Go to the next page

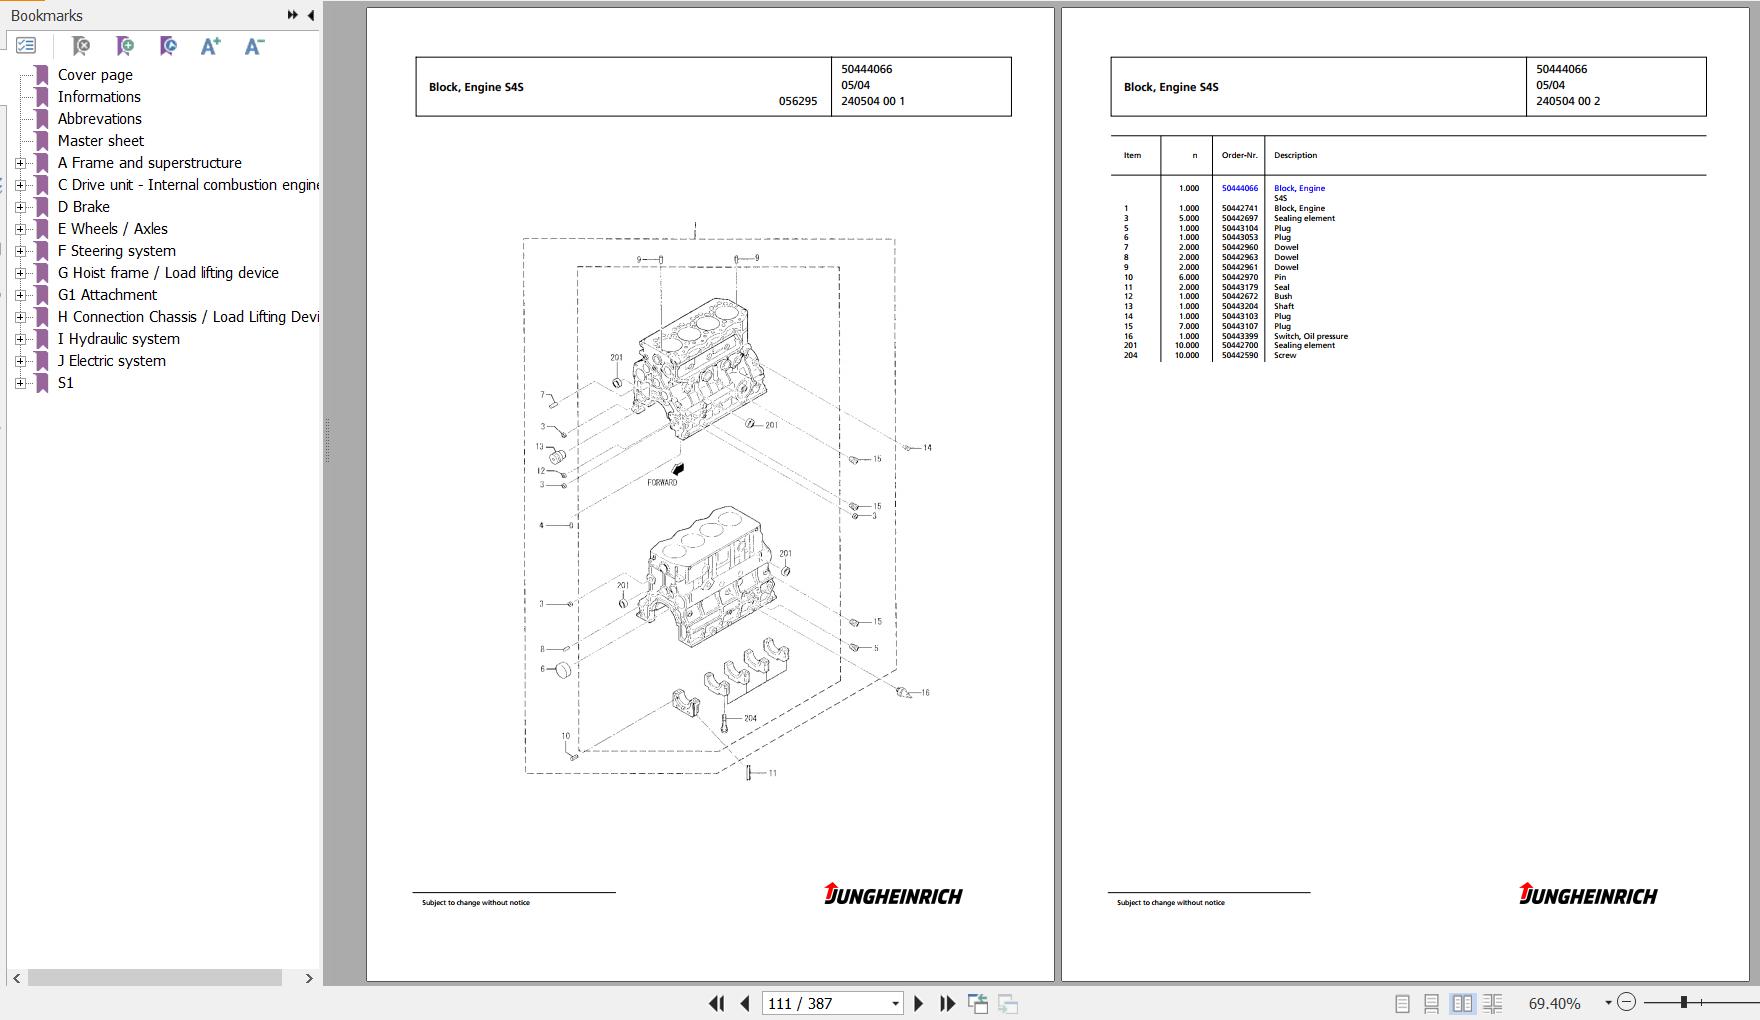tap(918, 1003)
